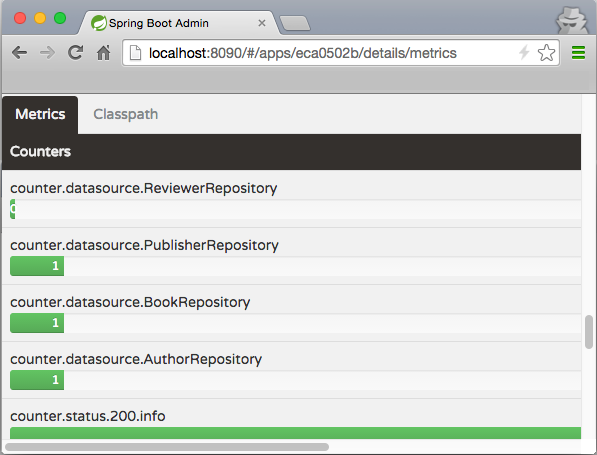Click the lightning bolt icon in address bar
This screenshot has width=597, height=455.
[x=524, y=52]
